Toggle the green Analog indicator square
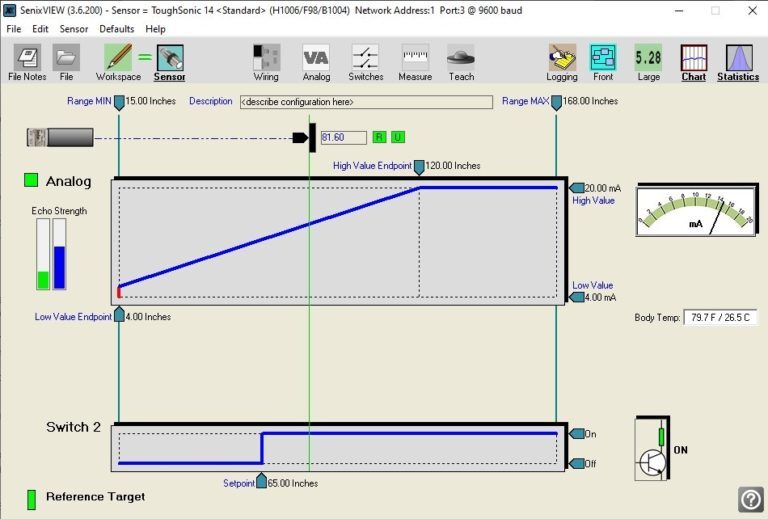Image resolution: width=768 pixels, height=519 pixels. 31,180
